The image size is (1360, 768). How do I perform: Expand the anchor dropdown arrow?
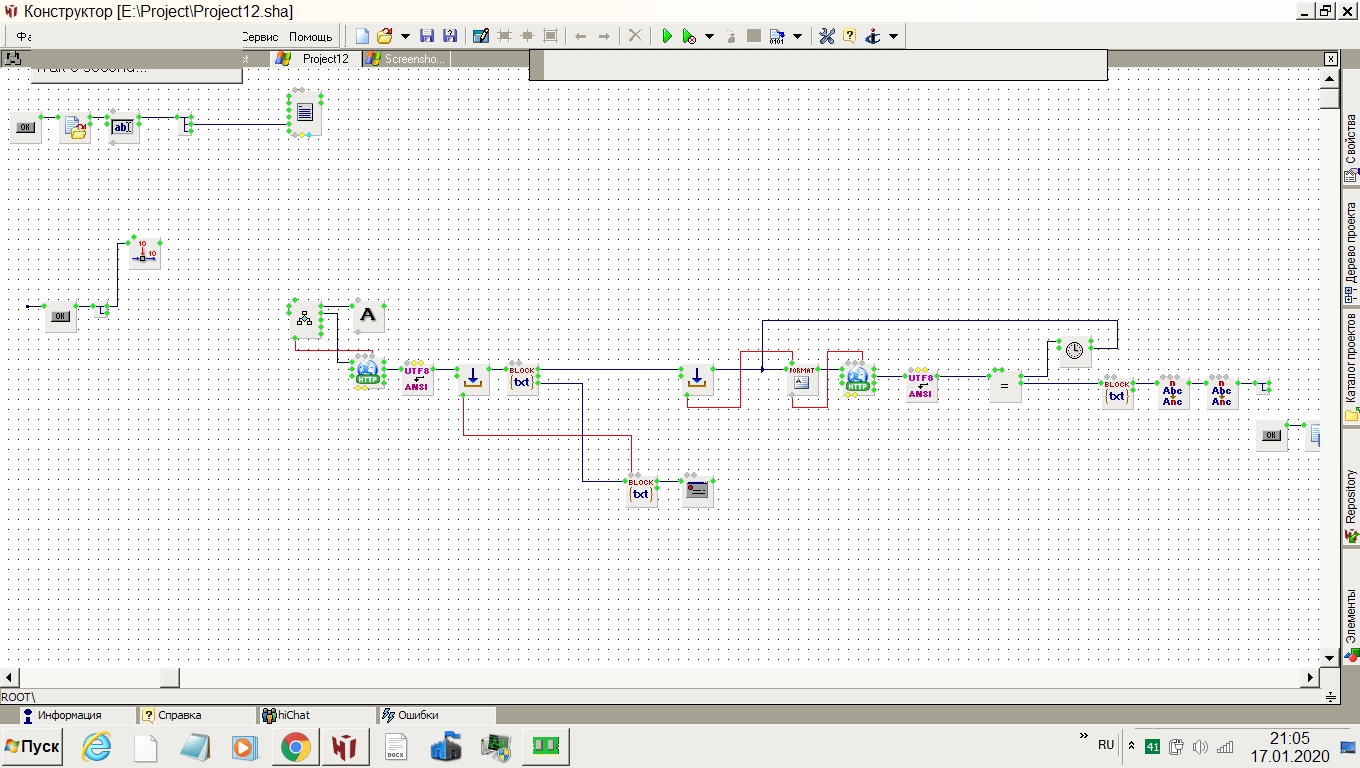click(893, 36)
